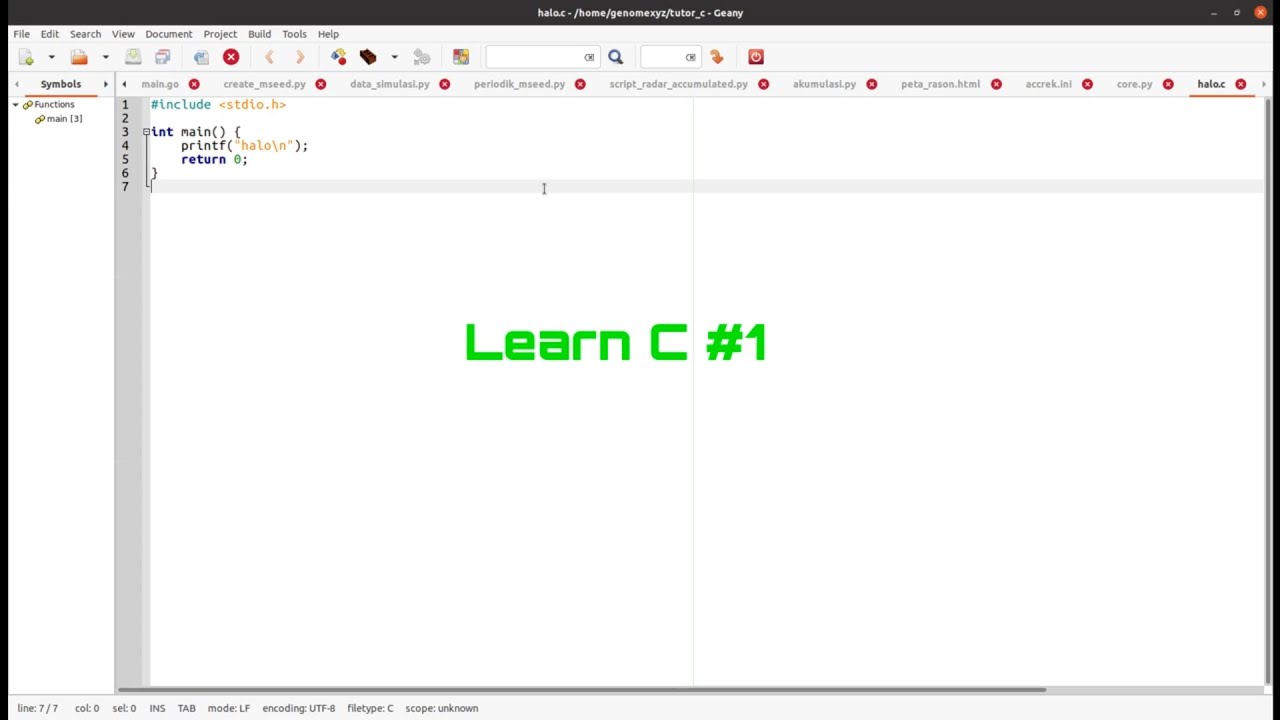Close the create_mseed.py tab
Screen dimensions: 1280x720
click(321, 84)
